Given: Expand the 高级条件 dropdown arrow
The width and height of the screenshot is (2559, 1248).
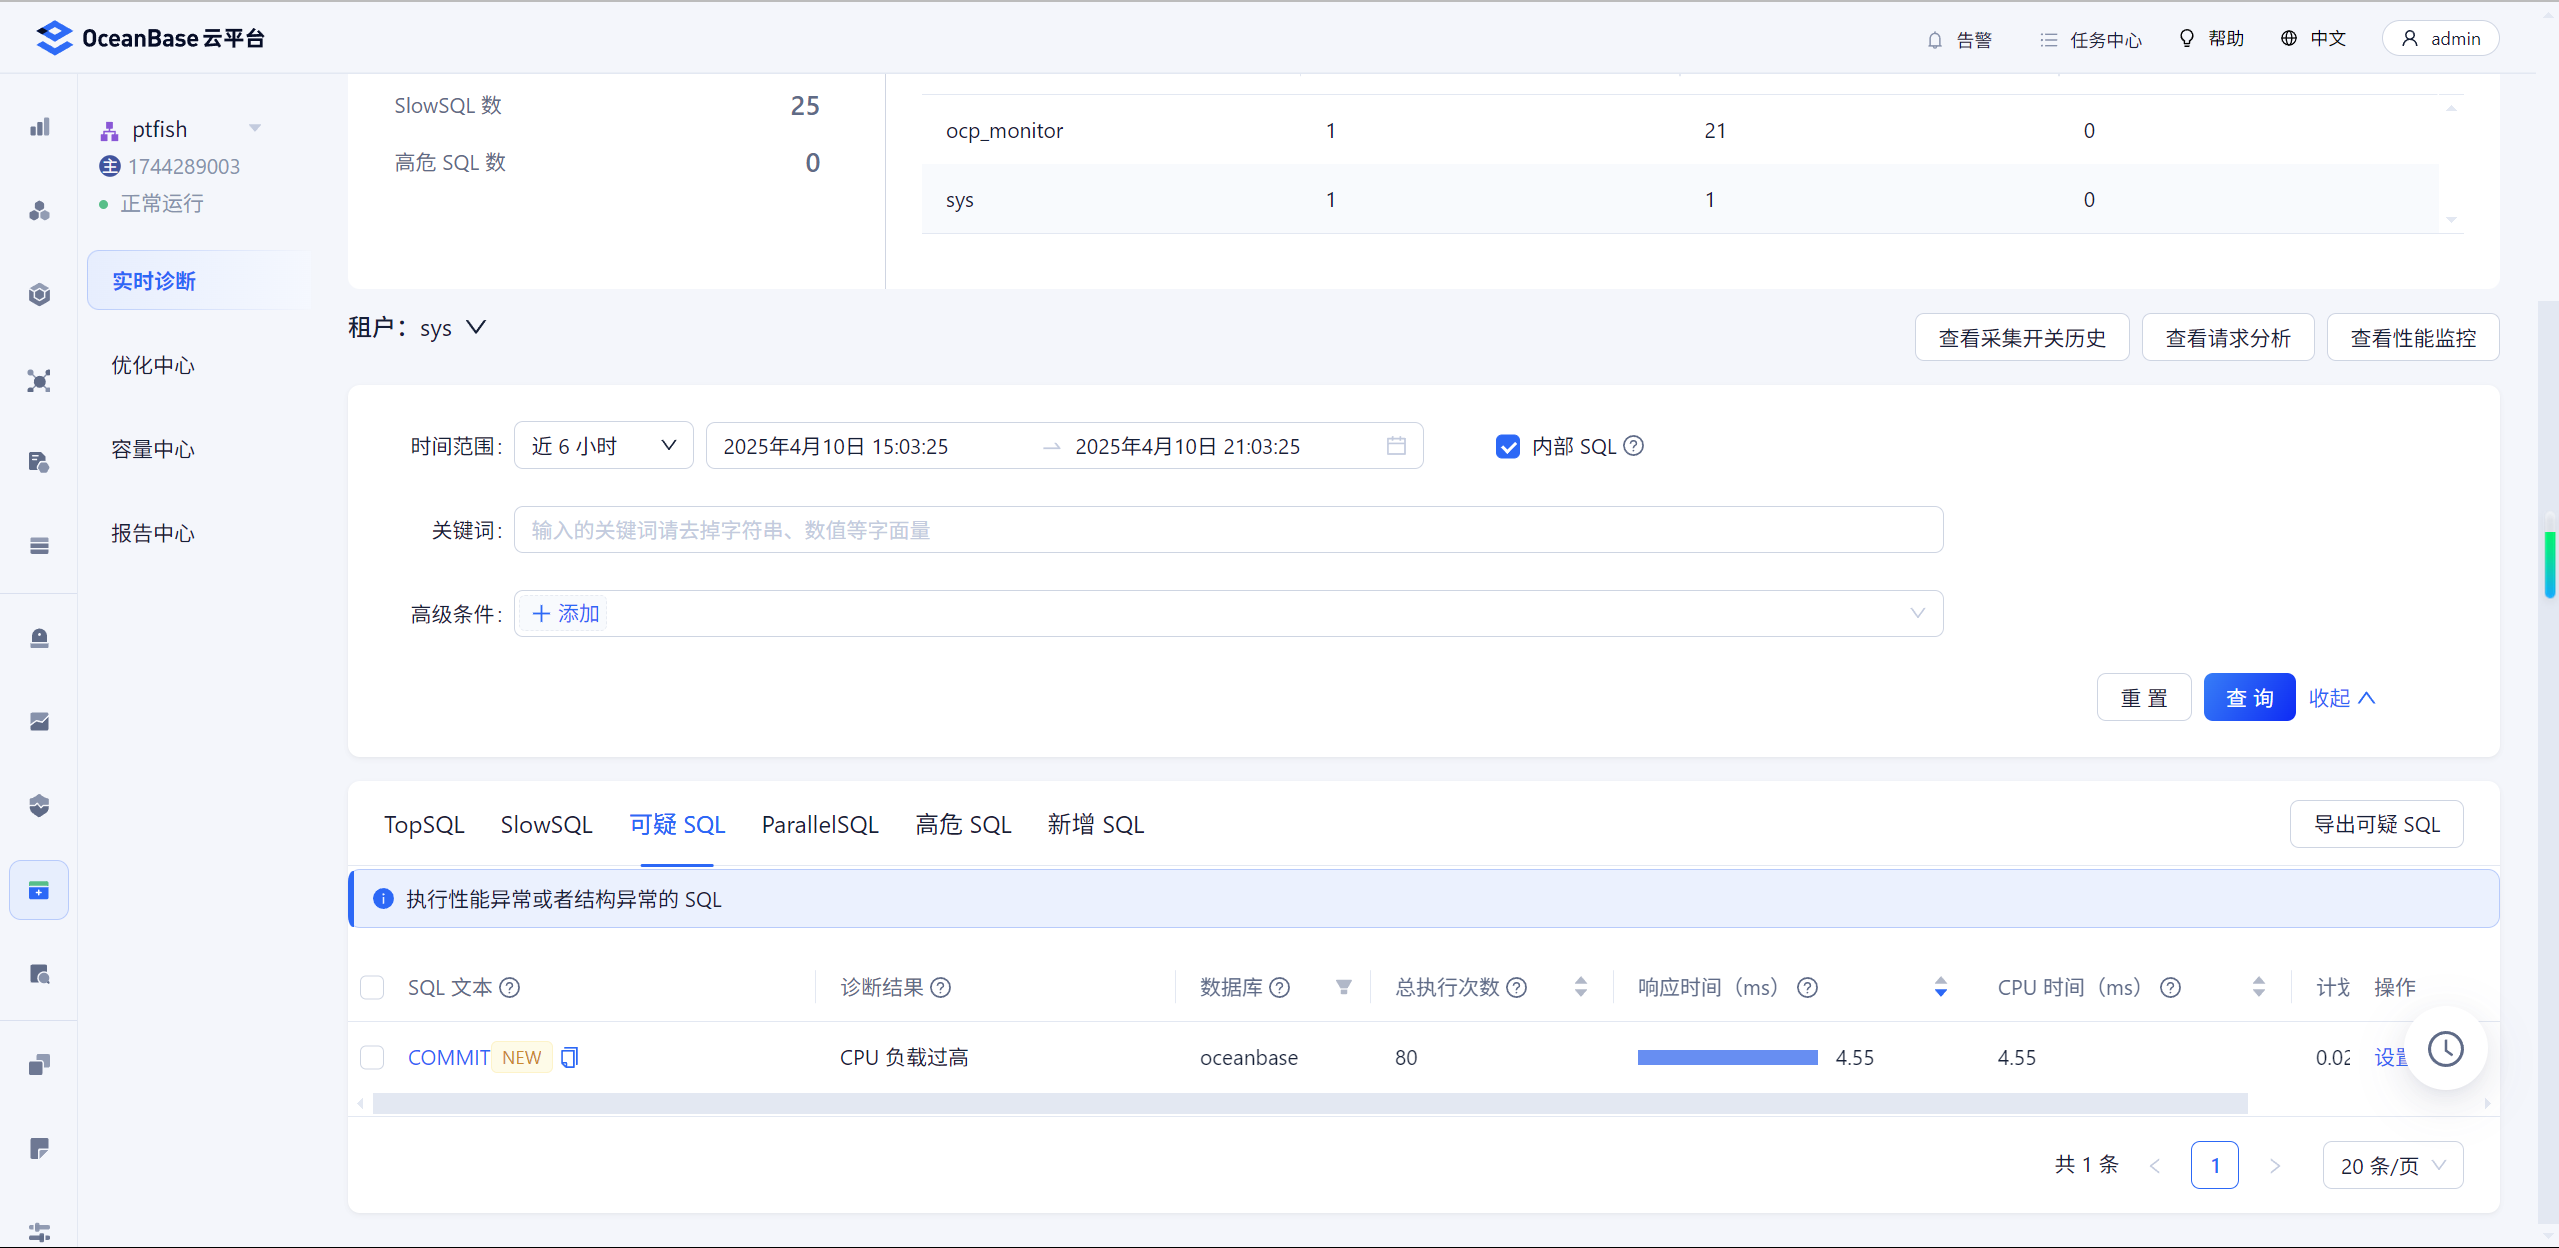Looking at the screenshot, I should point(1917,613).
